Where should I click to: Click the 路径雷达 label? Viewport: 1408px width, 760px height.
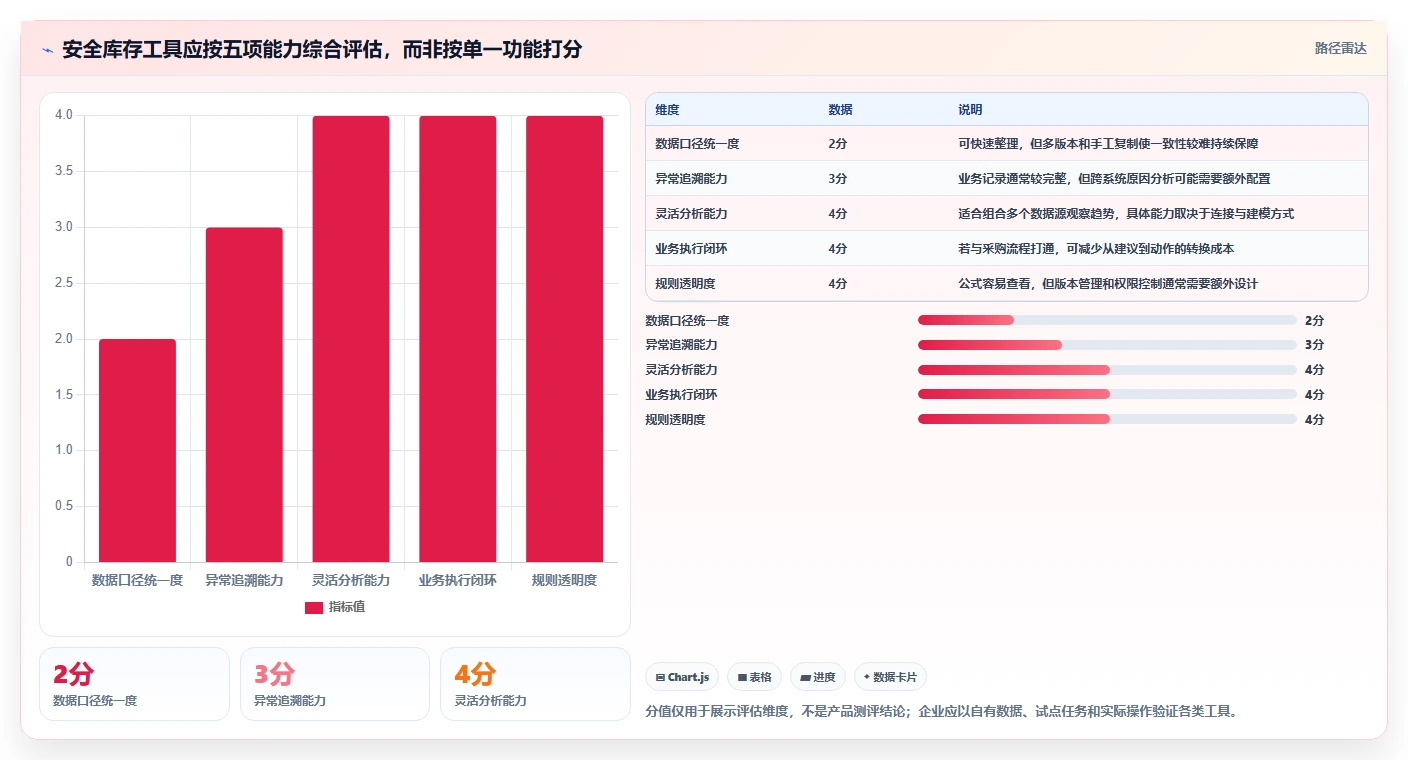click(x=1340, y=48)
